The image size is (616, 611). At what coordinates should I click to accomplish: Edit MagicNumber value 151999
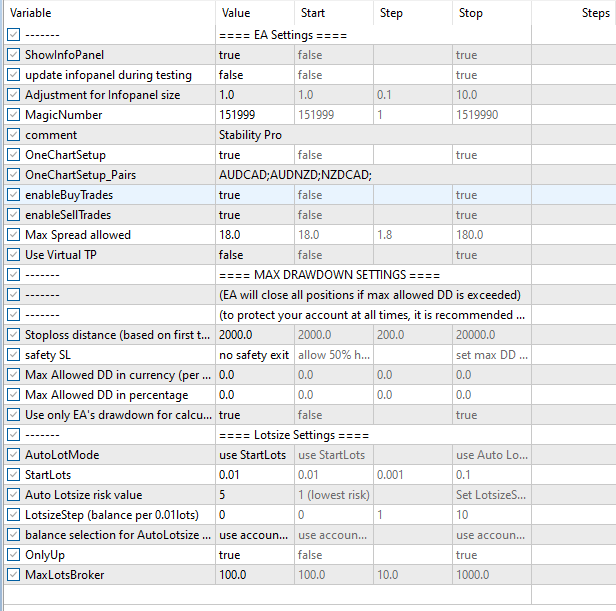[255, 115]
